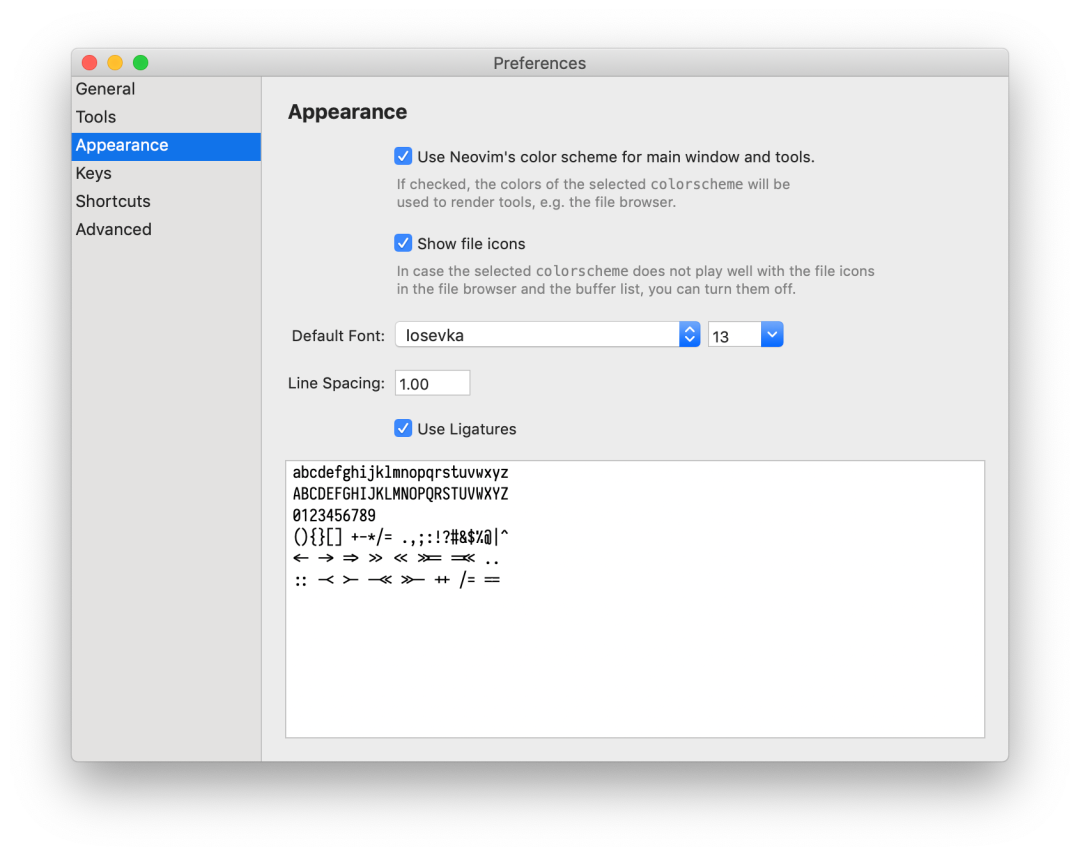The height and width of the screenshot is (856, 1080).
Task: Click the Appearance heading text
Action: pyautogui.click(x=347, y=112)
